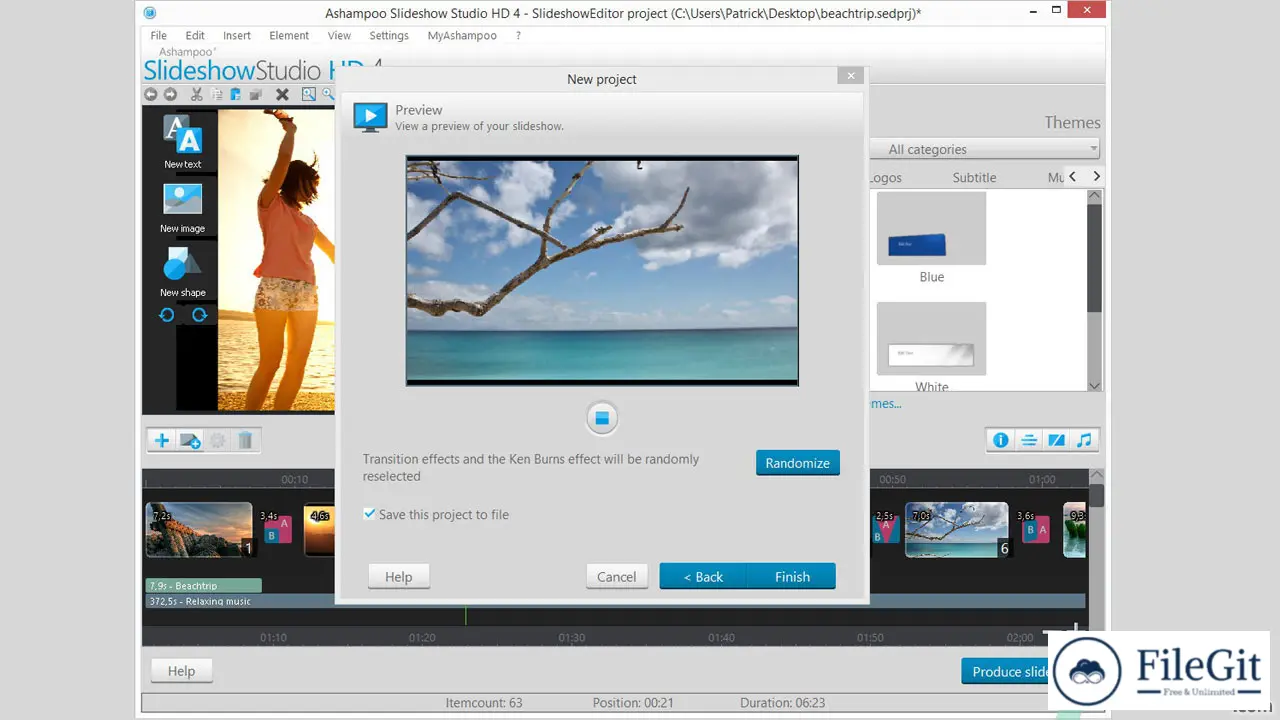
Task: Show previous theme tabs with left chevron
Action: coord(1072,176)
